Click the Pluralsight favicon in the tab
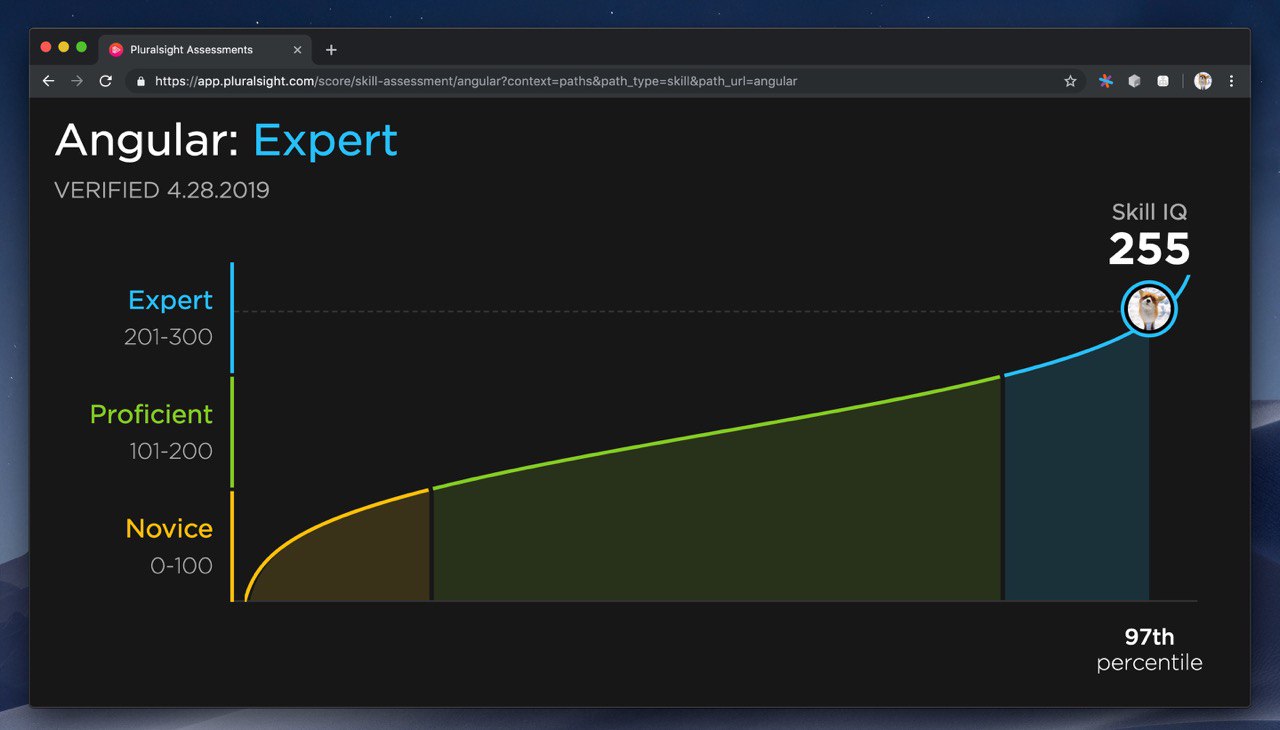The width and height of the screenshot is (1280, 730). [x=116, y=50]
